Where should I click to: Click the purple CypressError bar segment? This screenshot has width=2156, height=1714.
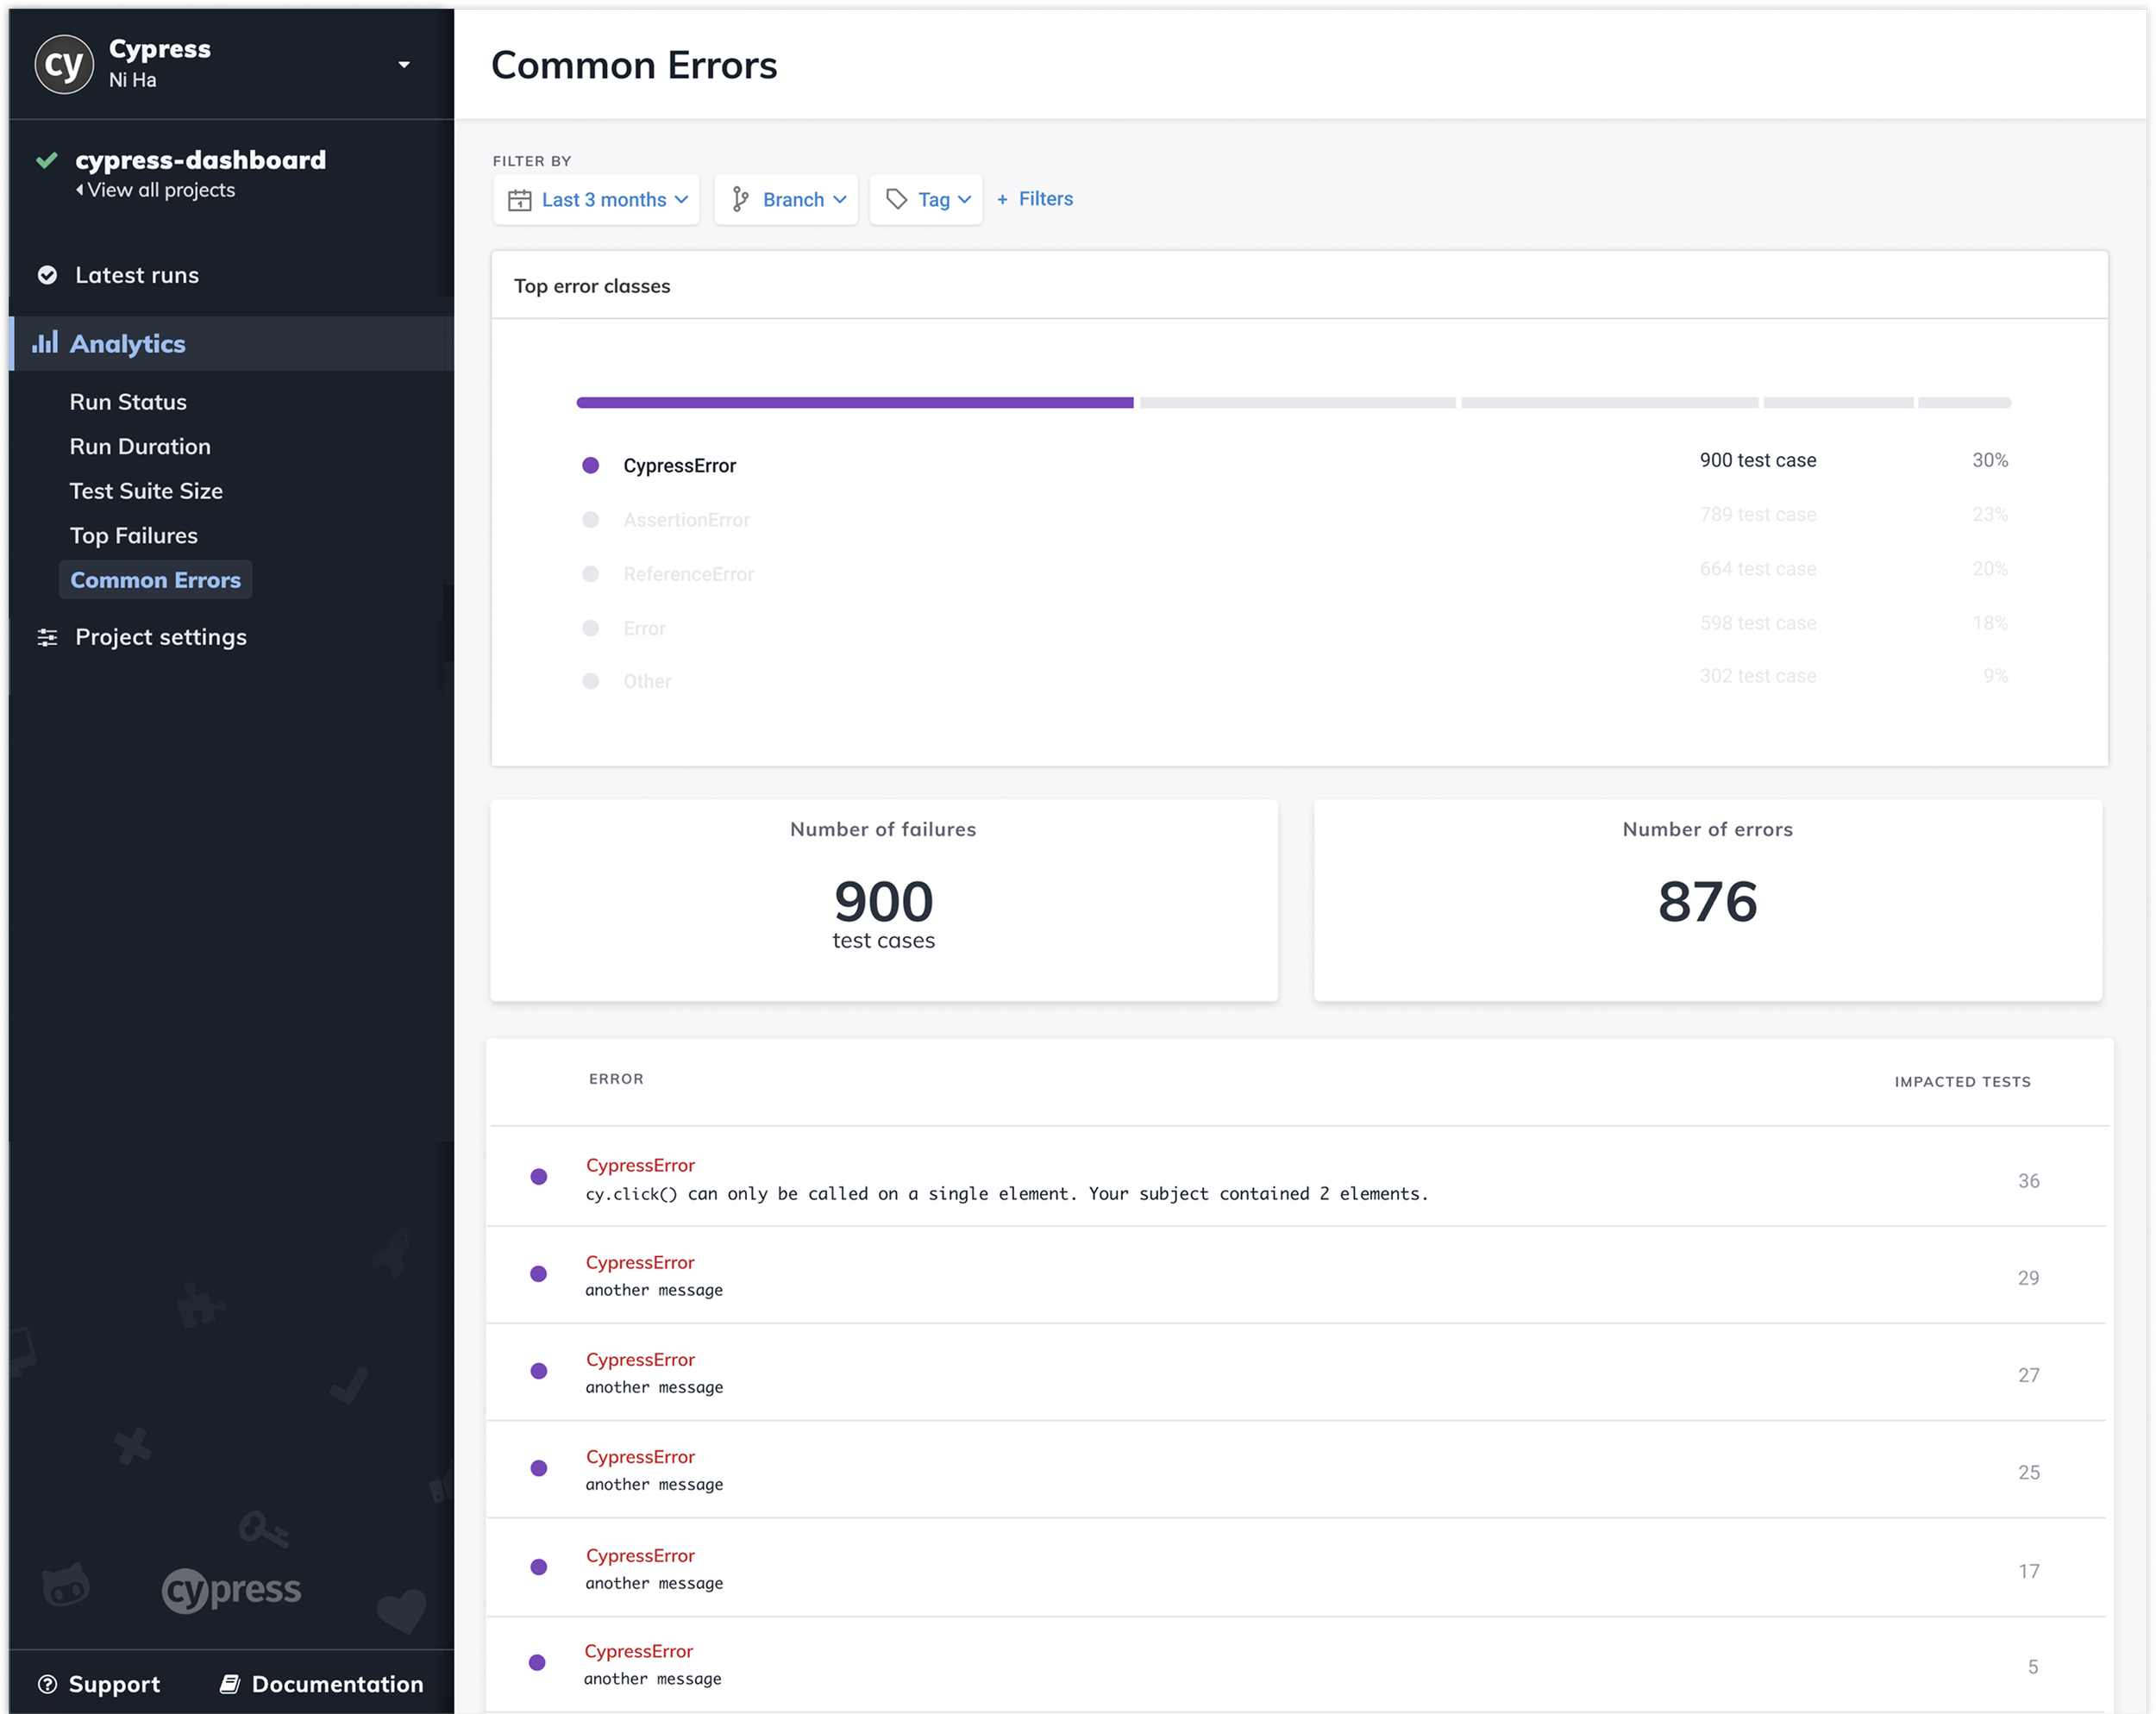tap(854, 403)
